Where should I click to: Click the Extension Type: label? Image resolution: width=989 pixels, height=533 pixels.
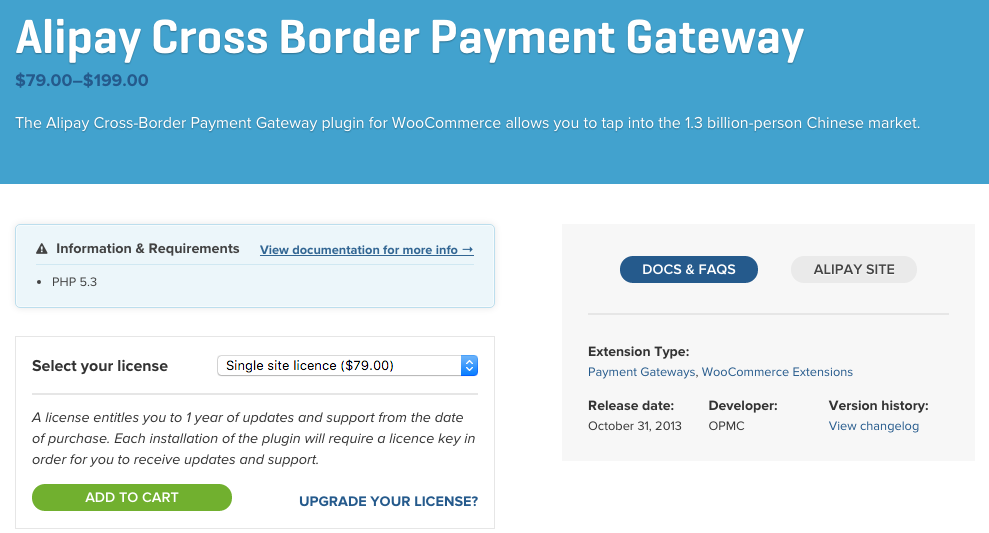[638, 351]
